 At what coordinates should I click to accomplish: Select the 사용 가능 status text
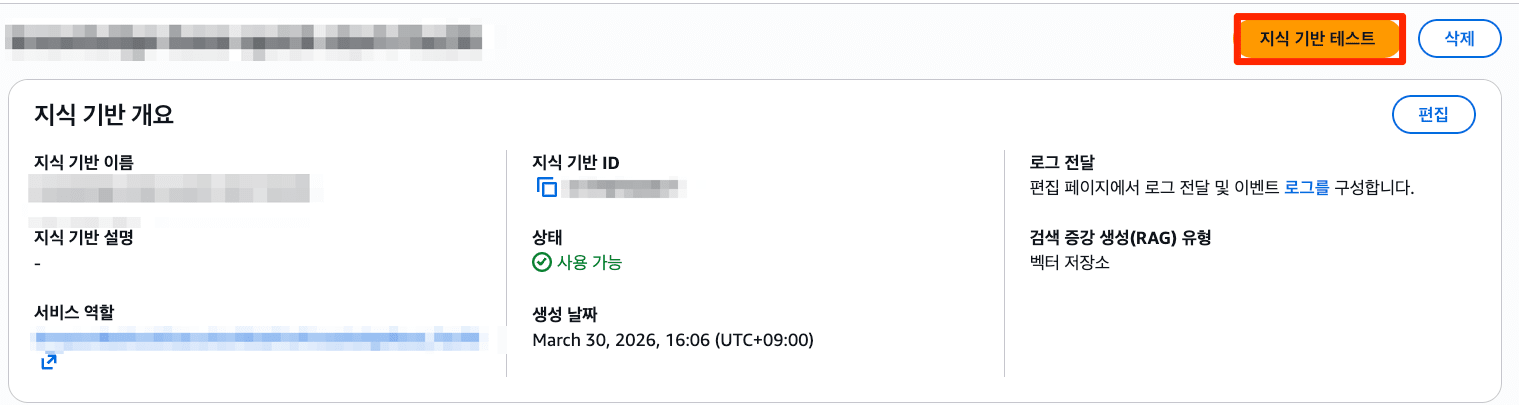click(589, 263)
